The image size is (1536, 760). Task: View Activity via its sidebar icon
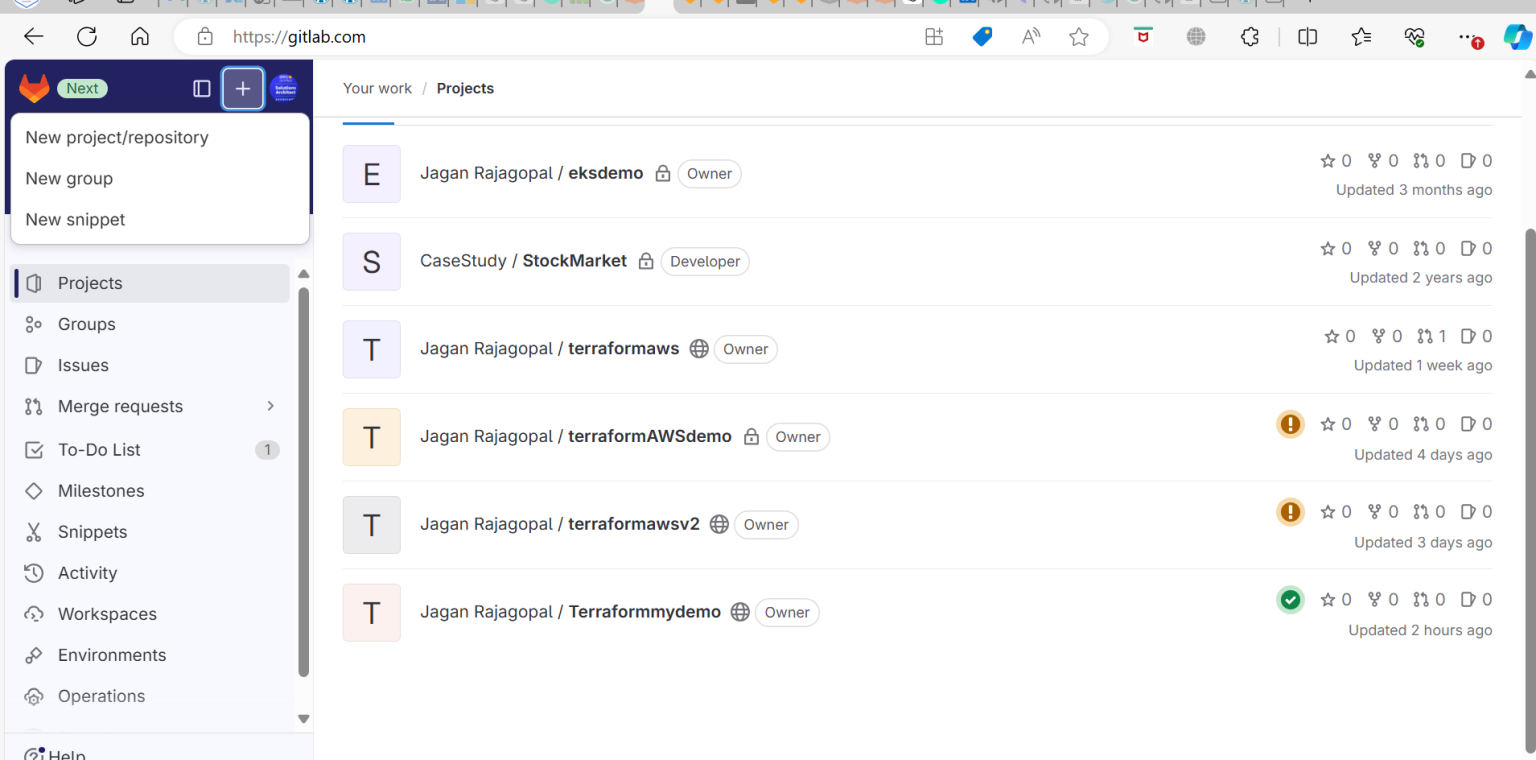(33, 572)
